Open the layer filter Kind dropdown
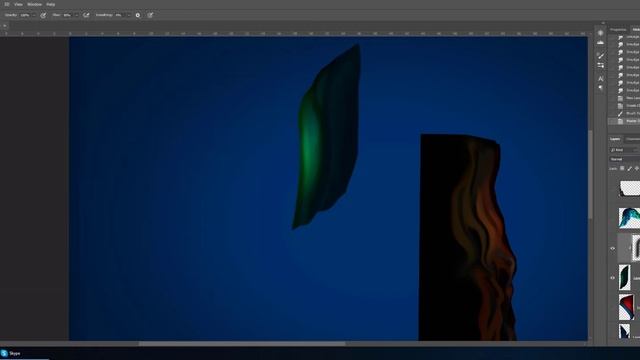640x360 pixels. tap(624, 150)
